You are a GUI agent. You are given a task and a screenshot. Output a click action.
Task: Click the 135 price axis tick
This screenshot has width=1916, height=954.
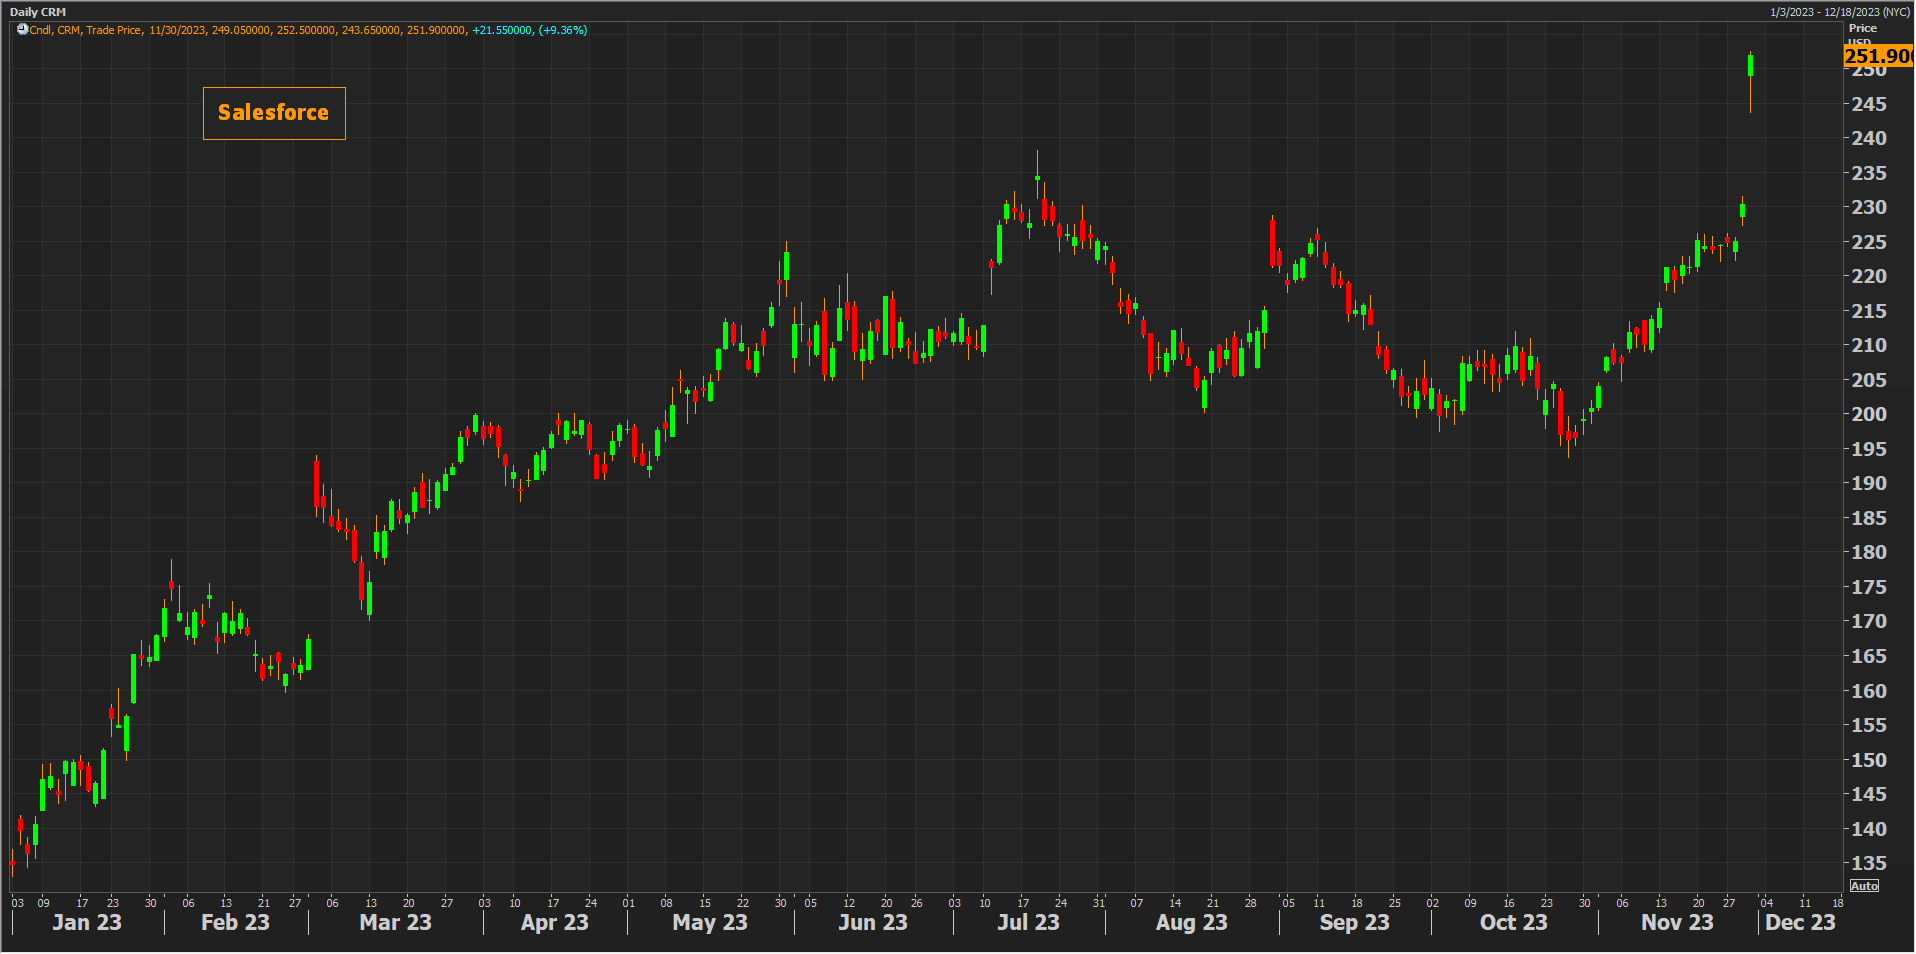(1868, 863)
